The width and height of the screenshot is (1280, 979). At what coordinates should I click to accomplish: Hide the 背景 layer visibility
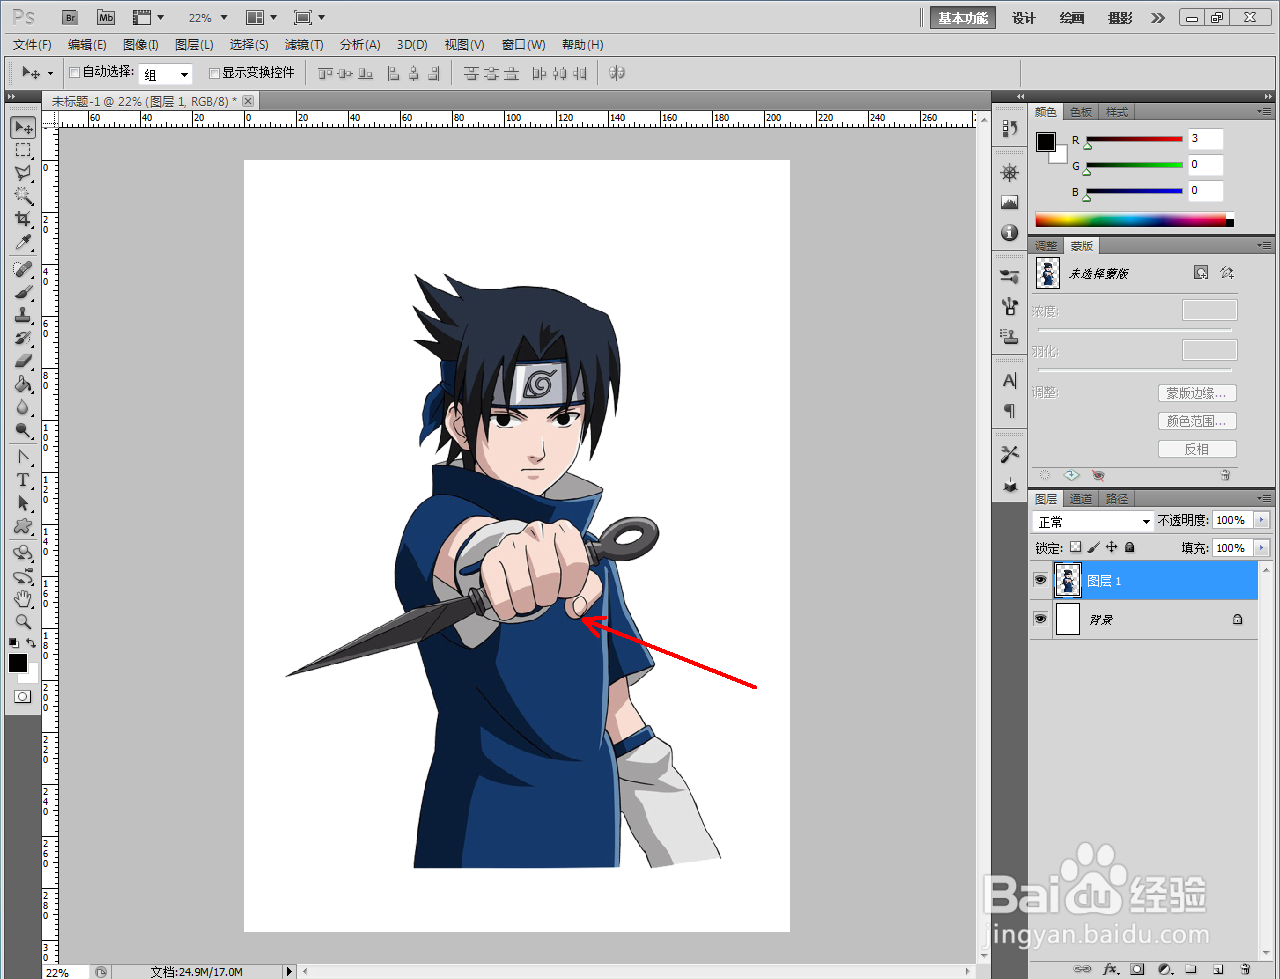(x=1040, y=619)
